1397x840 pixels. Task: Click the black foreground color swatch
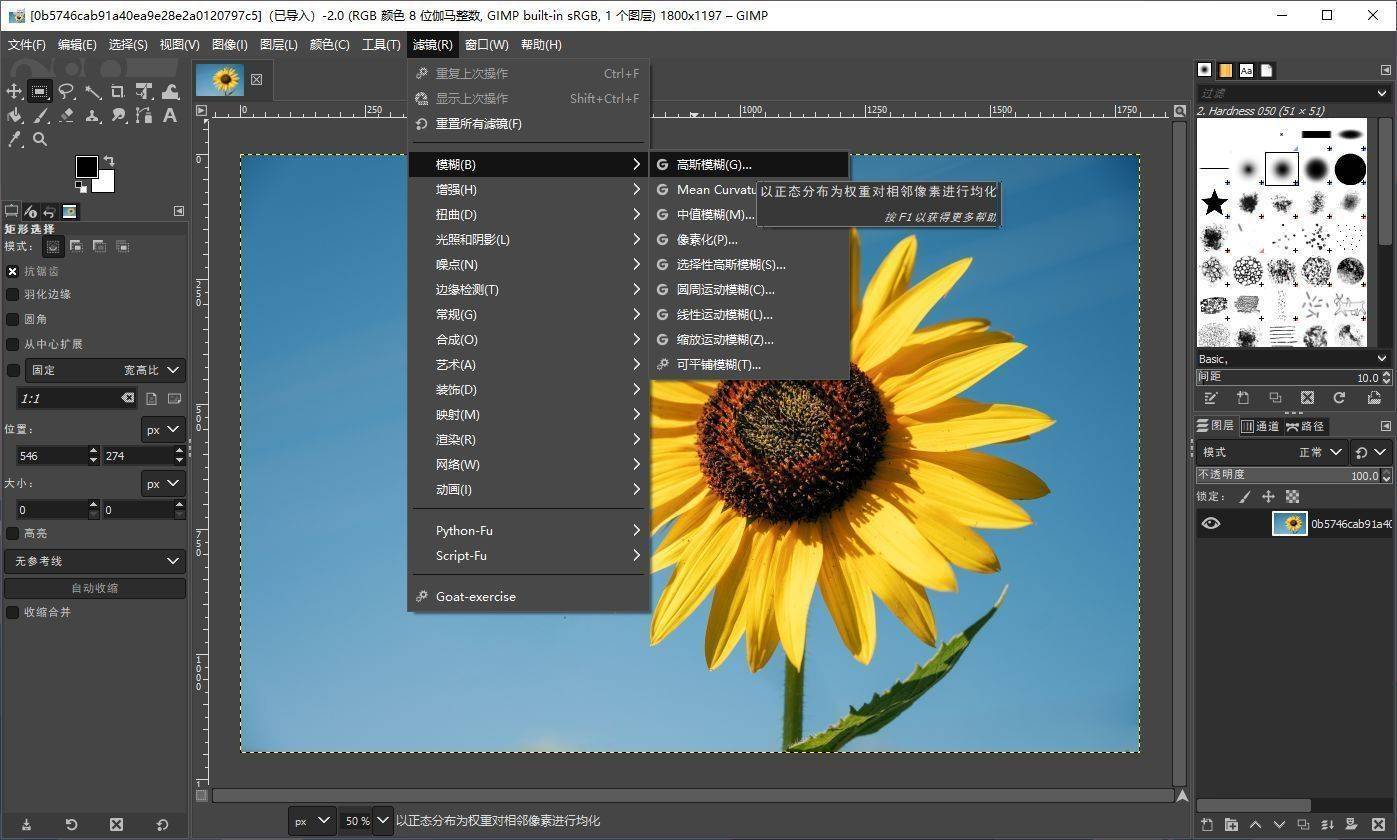(87, 166)
